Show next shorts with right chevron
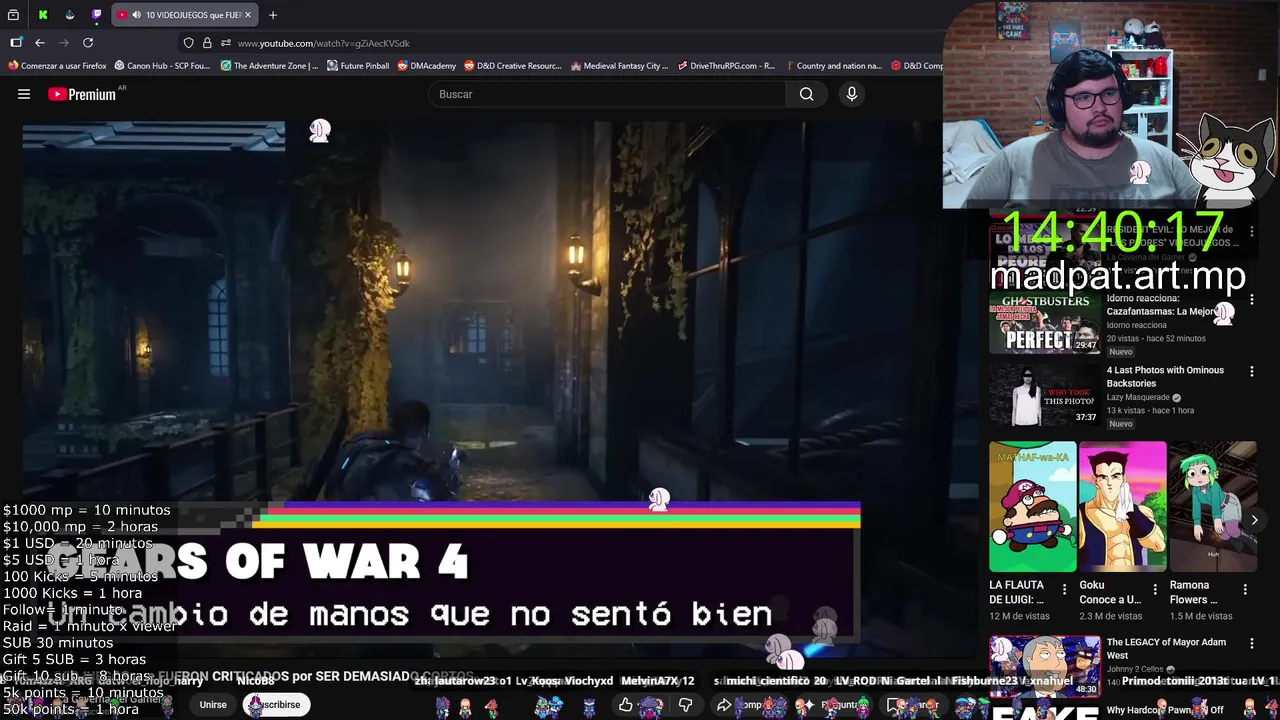Image resolution: width=1280 pixels, height=720 pixels. click(x=1254, y=520)
